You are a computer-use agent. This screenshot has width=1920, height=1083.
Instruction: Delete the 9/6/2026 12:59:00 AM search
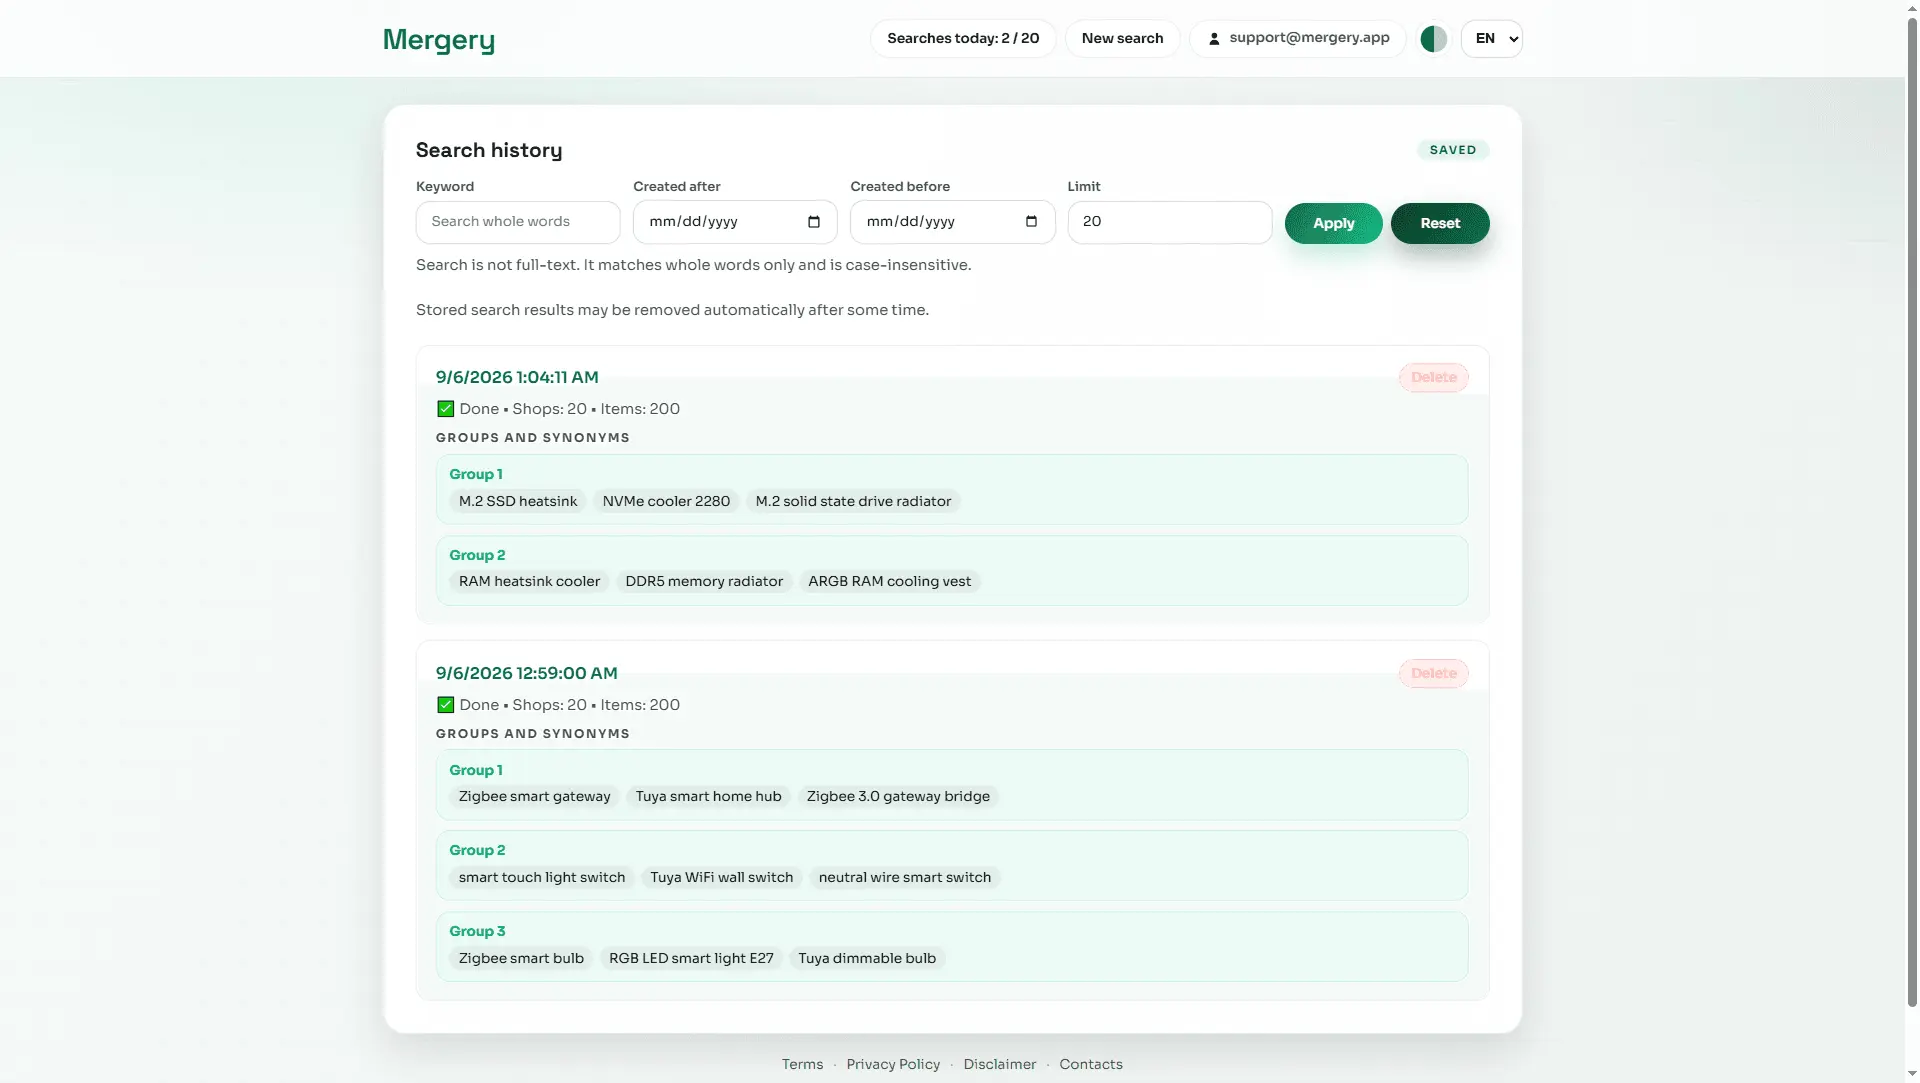click(1433, 674)
